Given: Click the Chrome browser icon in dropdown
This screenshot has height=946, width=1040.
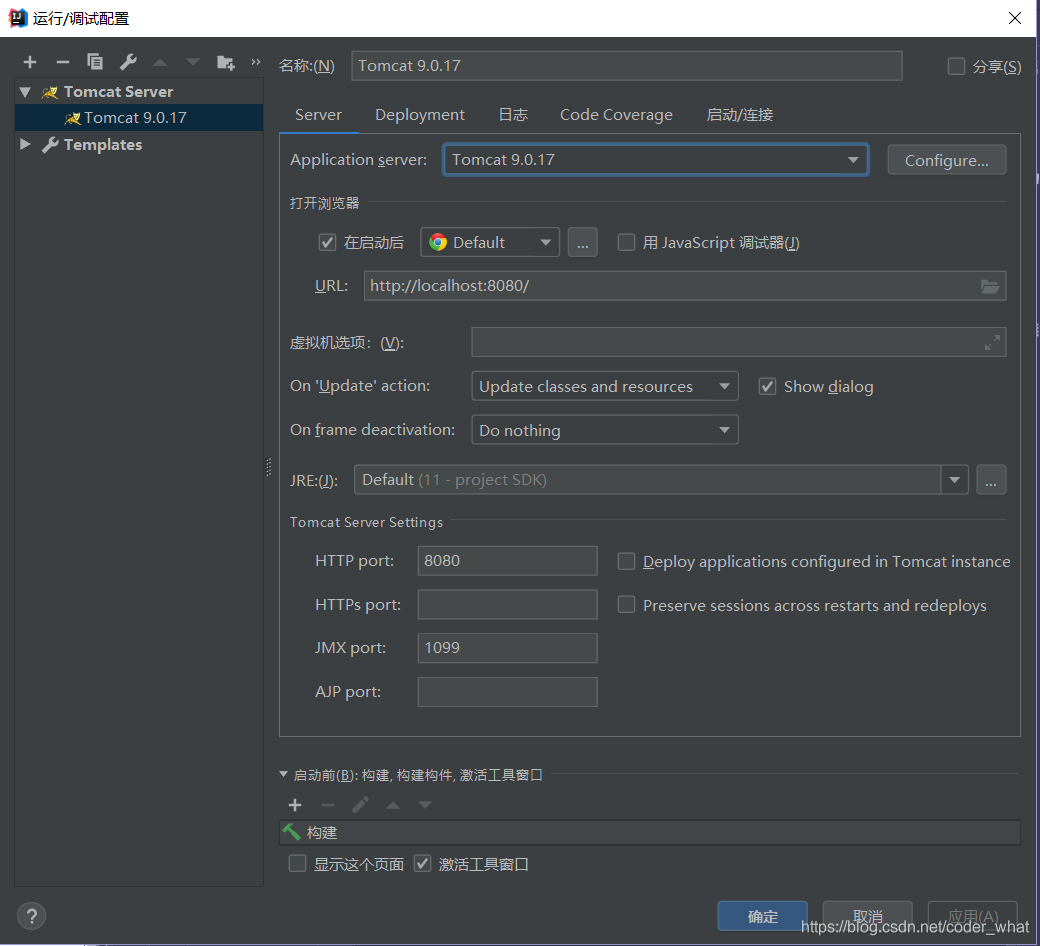Looking at the screenshot, I should click(x=438, y=242).
